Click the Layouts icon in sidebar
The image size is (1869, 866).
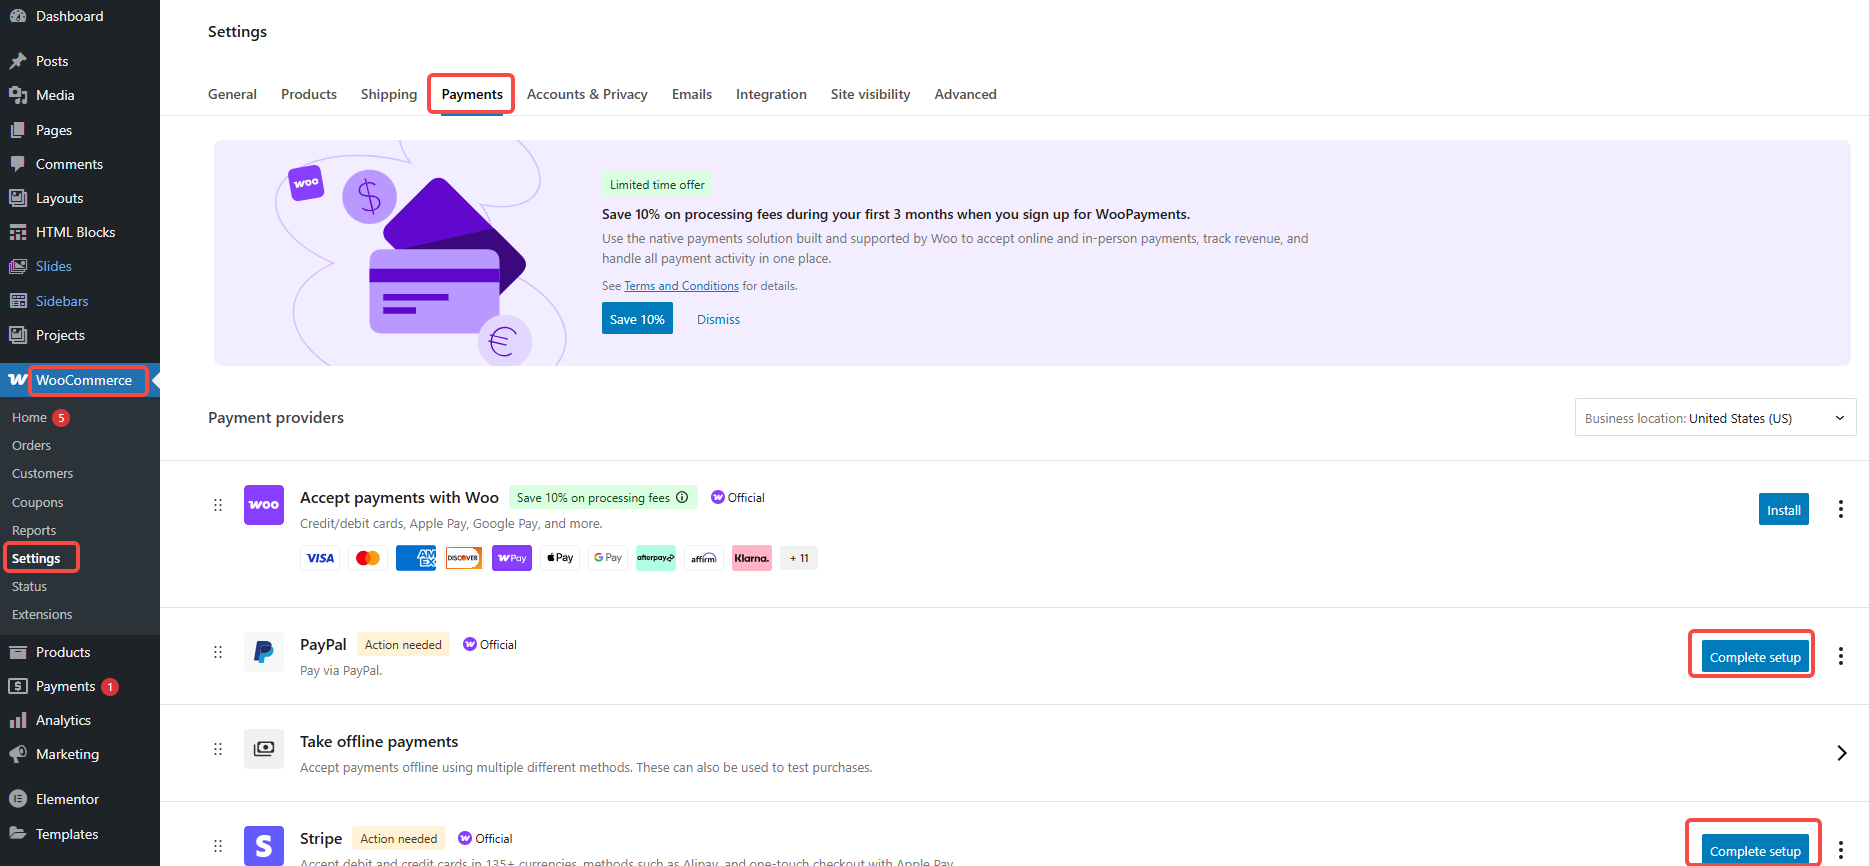pos(18,198)
